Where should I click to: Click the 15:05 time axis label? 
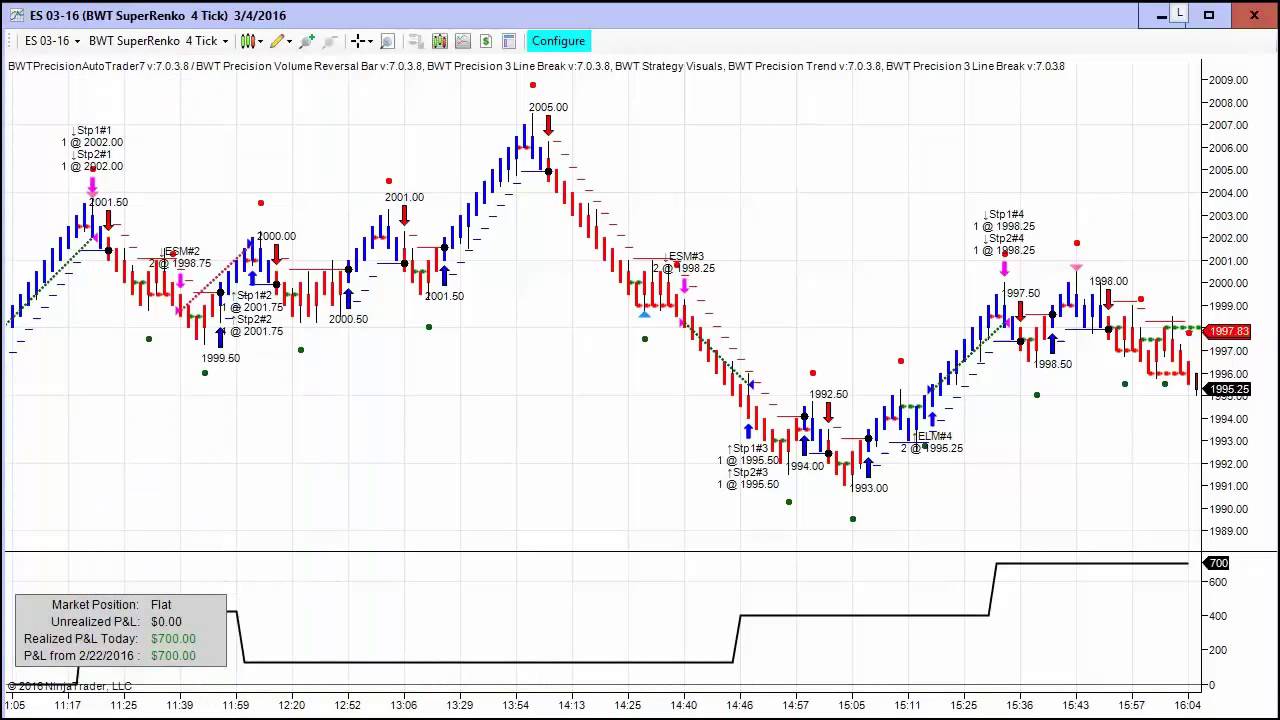(x=852, y=705)
